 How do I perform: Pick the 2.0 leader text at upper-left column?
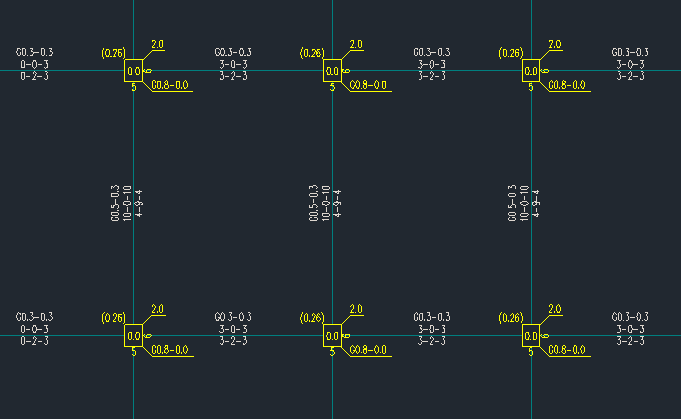coord(158,44)
